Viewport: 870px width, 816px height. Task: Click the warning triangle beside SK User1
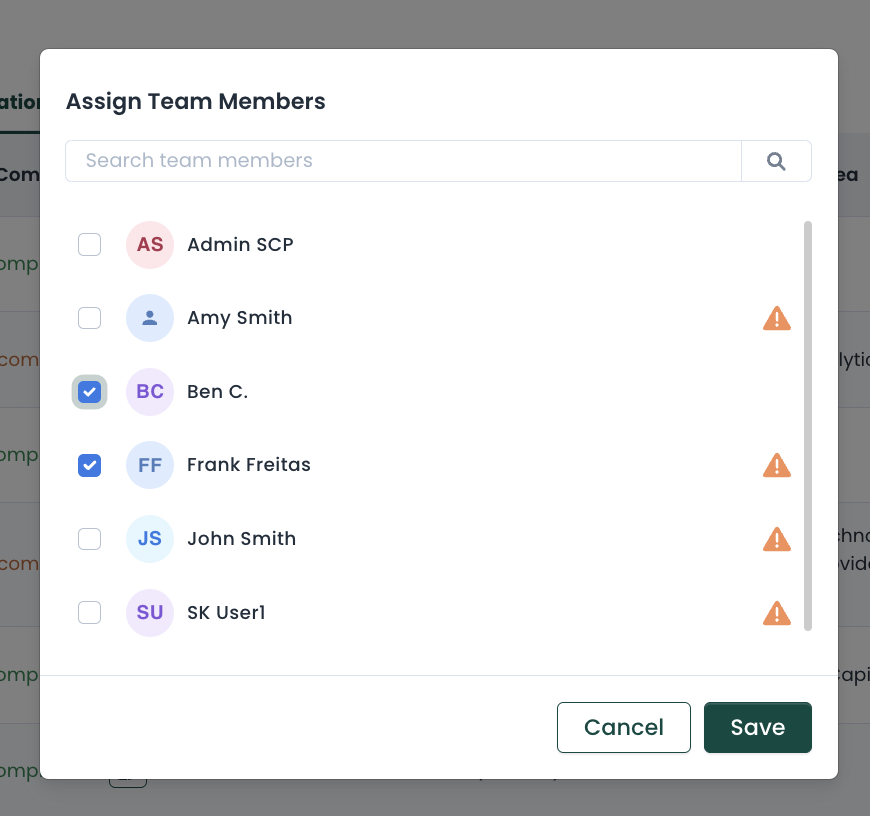point(776,613)
